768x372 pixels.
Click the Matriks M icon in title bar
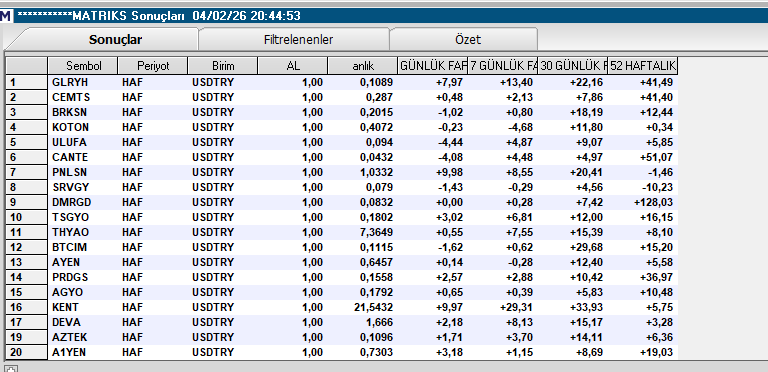[5, 16]
